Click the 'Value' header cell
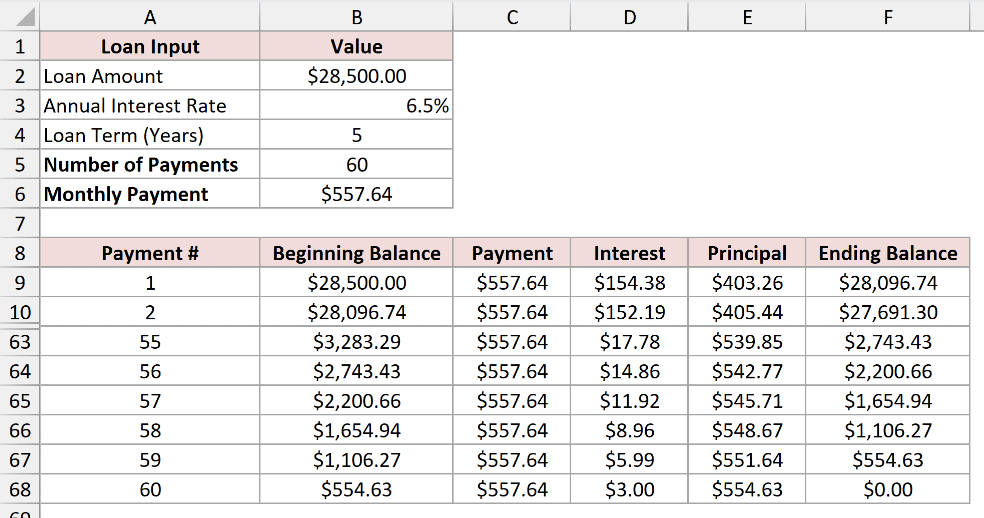Screen dimensions: 984x518 [356, 46]
